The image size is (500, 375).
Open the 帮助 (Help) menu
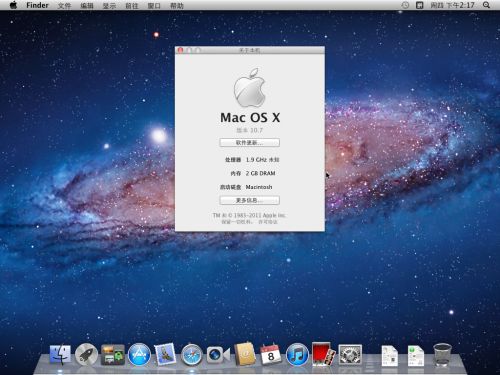177,6
